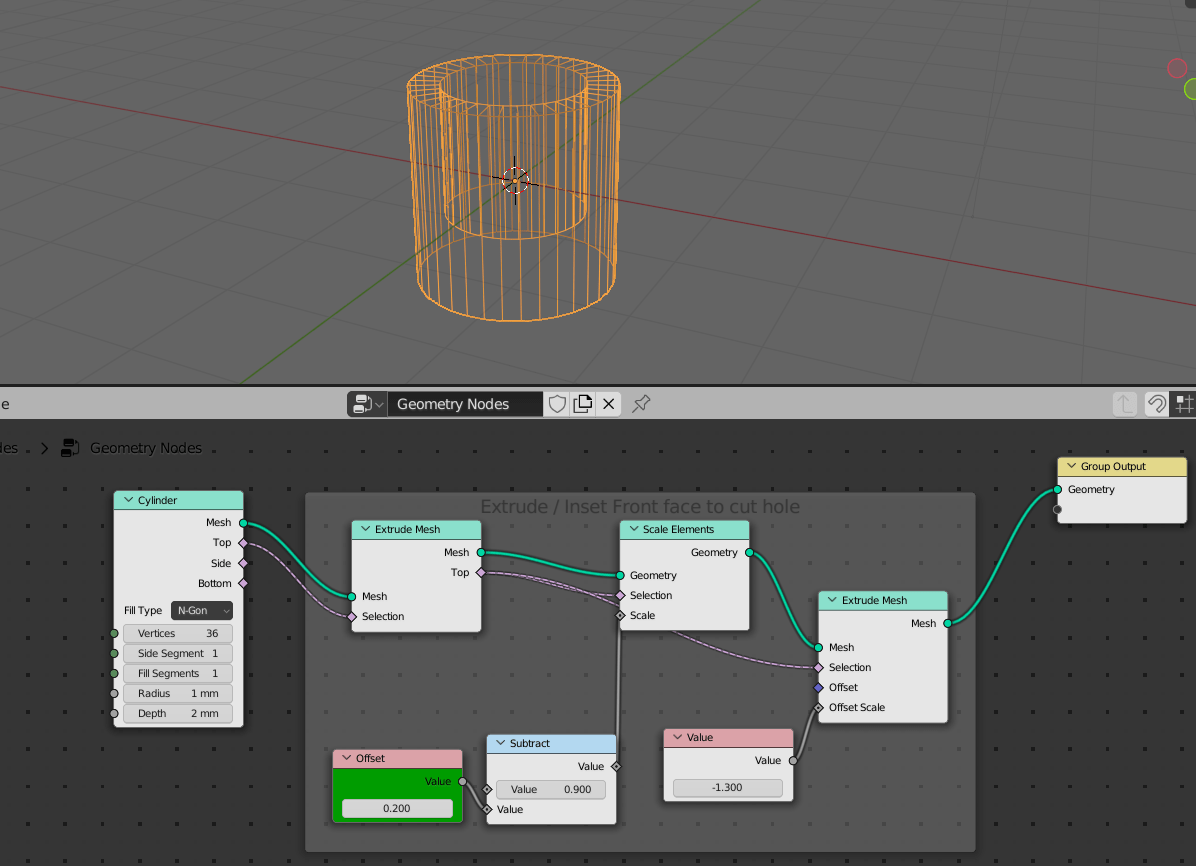Click the parent node tree up-arrow icon
The image size is (1196, 866).
click(1125, 404)
